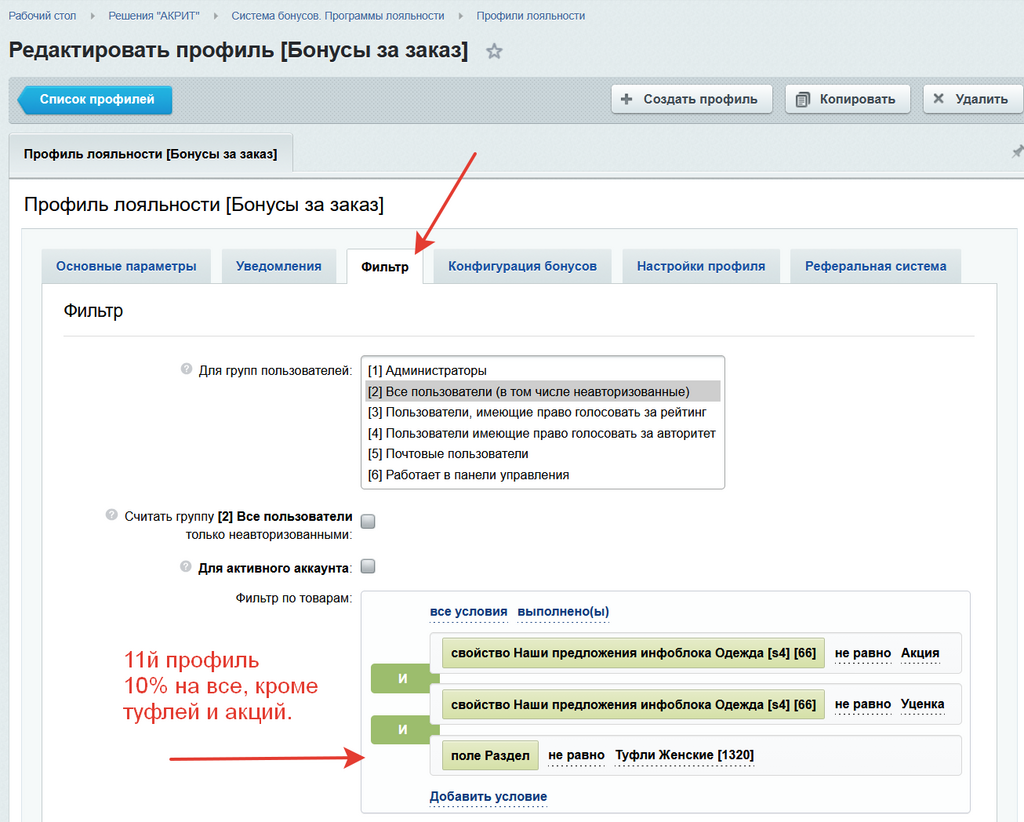Open 'Профили лояльности' breadcrumb link
Screen dimensions: 1024x822
coord(530,16)
